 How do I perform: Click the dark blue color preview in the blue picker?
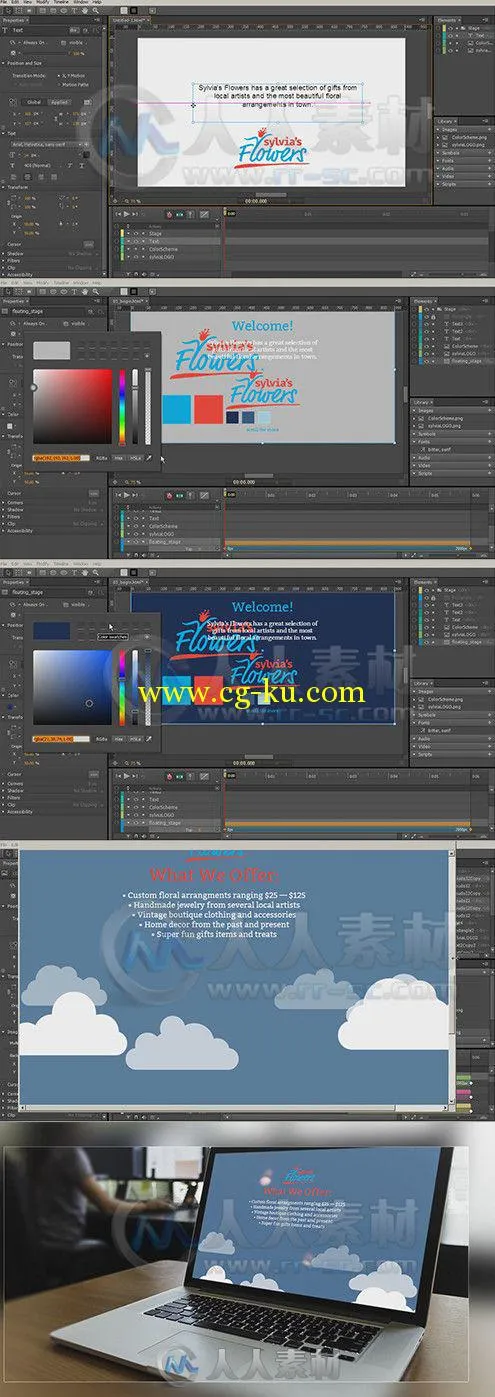coord(52,630)
